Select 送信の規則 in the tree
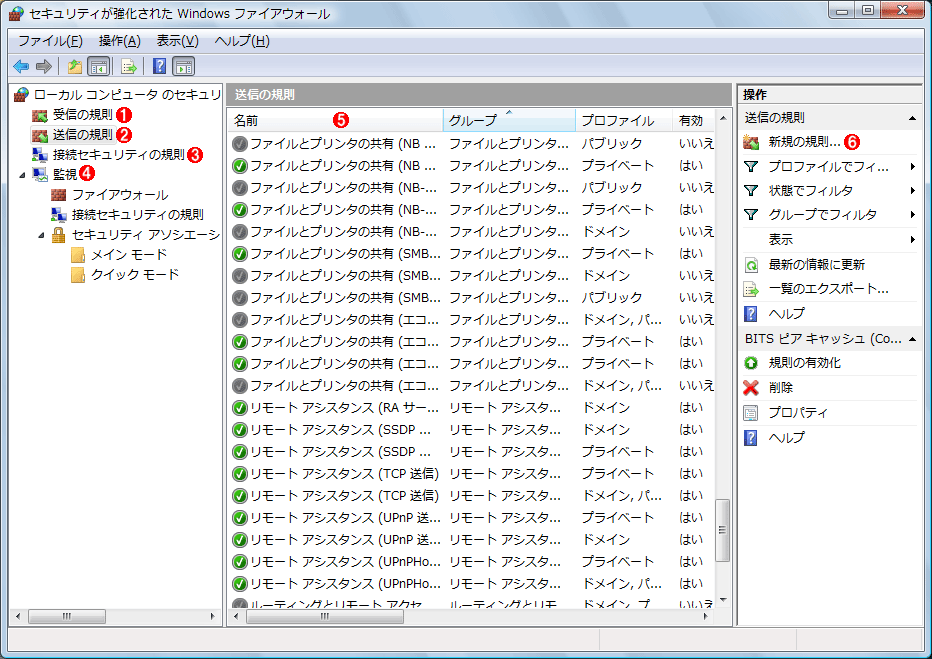 point(83,135)
